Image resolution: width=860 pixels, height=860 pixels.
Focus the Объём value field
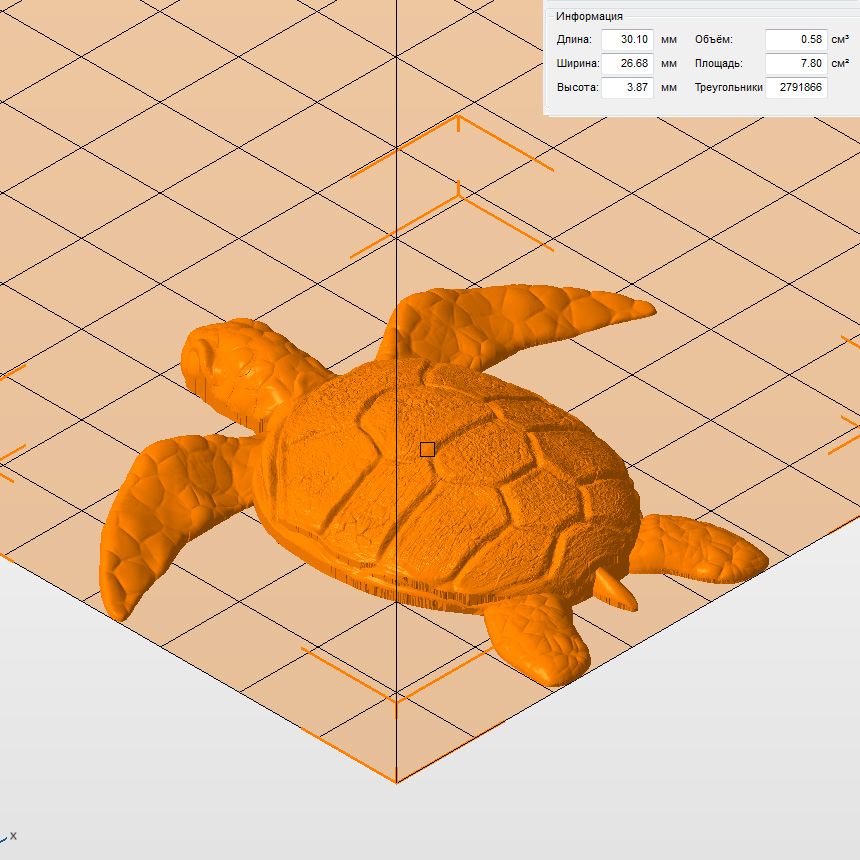tap(795, 40)
